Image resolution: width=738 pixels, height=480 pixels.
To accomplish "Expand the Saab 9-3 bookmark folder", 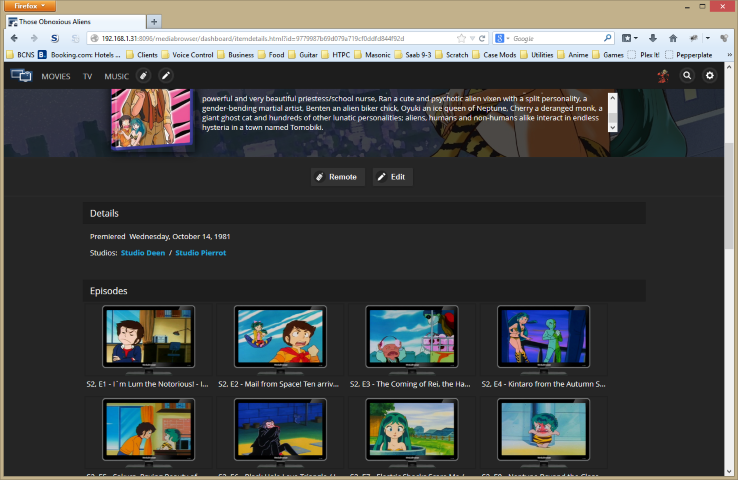I will pos(413,55).
